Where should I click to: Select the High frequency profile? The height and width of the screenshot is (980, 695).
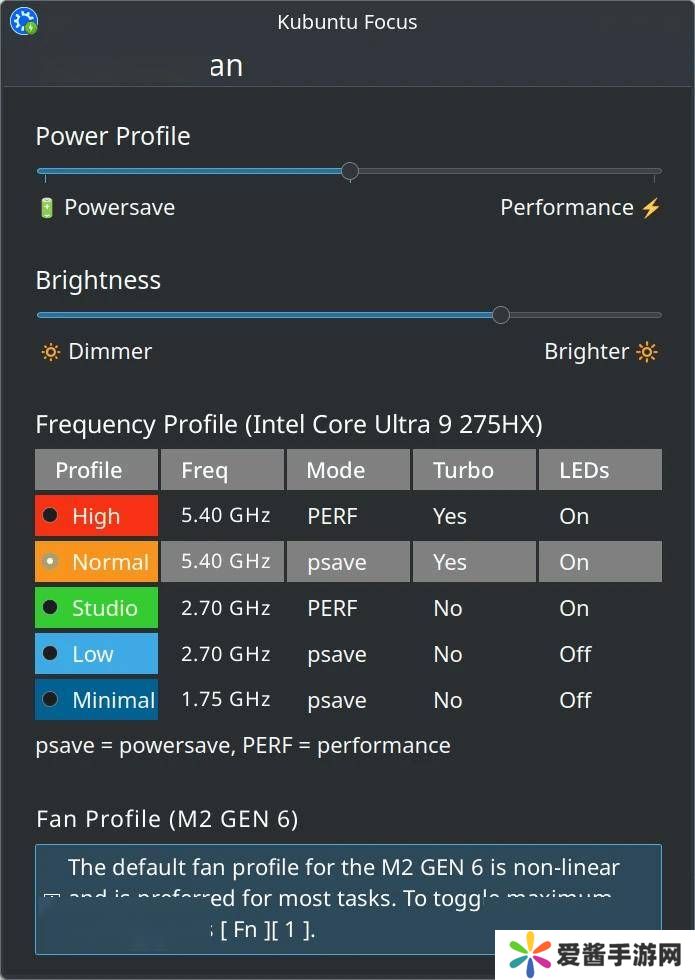[50, 517]
